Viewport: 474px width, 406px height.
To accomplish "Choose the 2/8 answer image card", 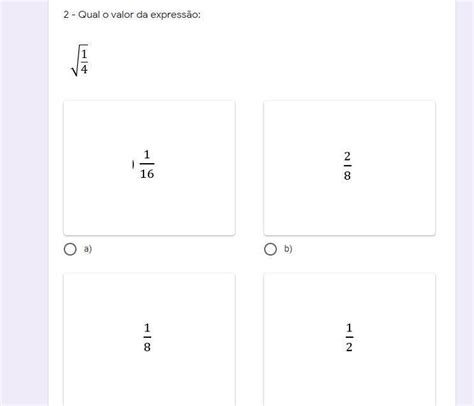I will (x=349, y=168).
